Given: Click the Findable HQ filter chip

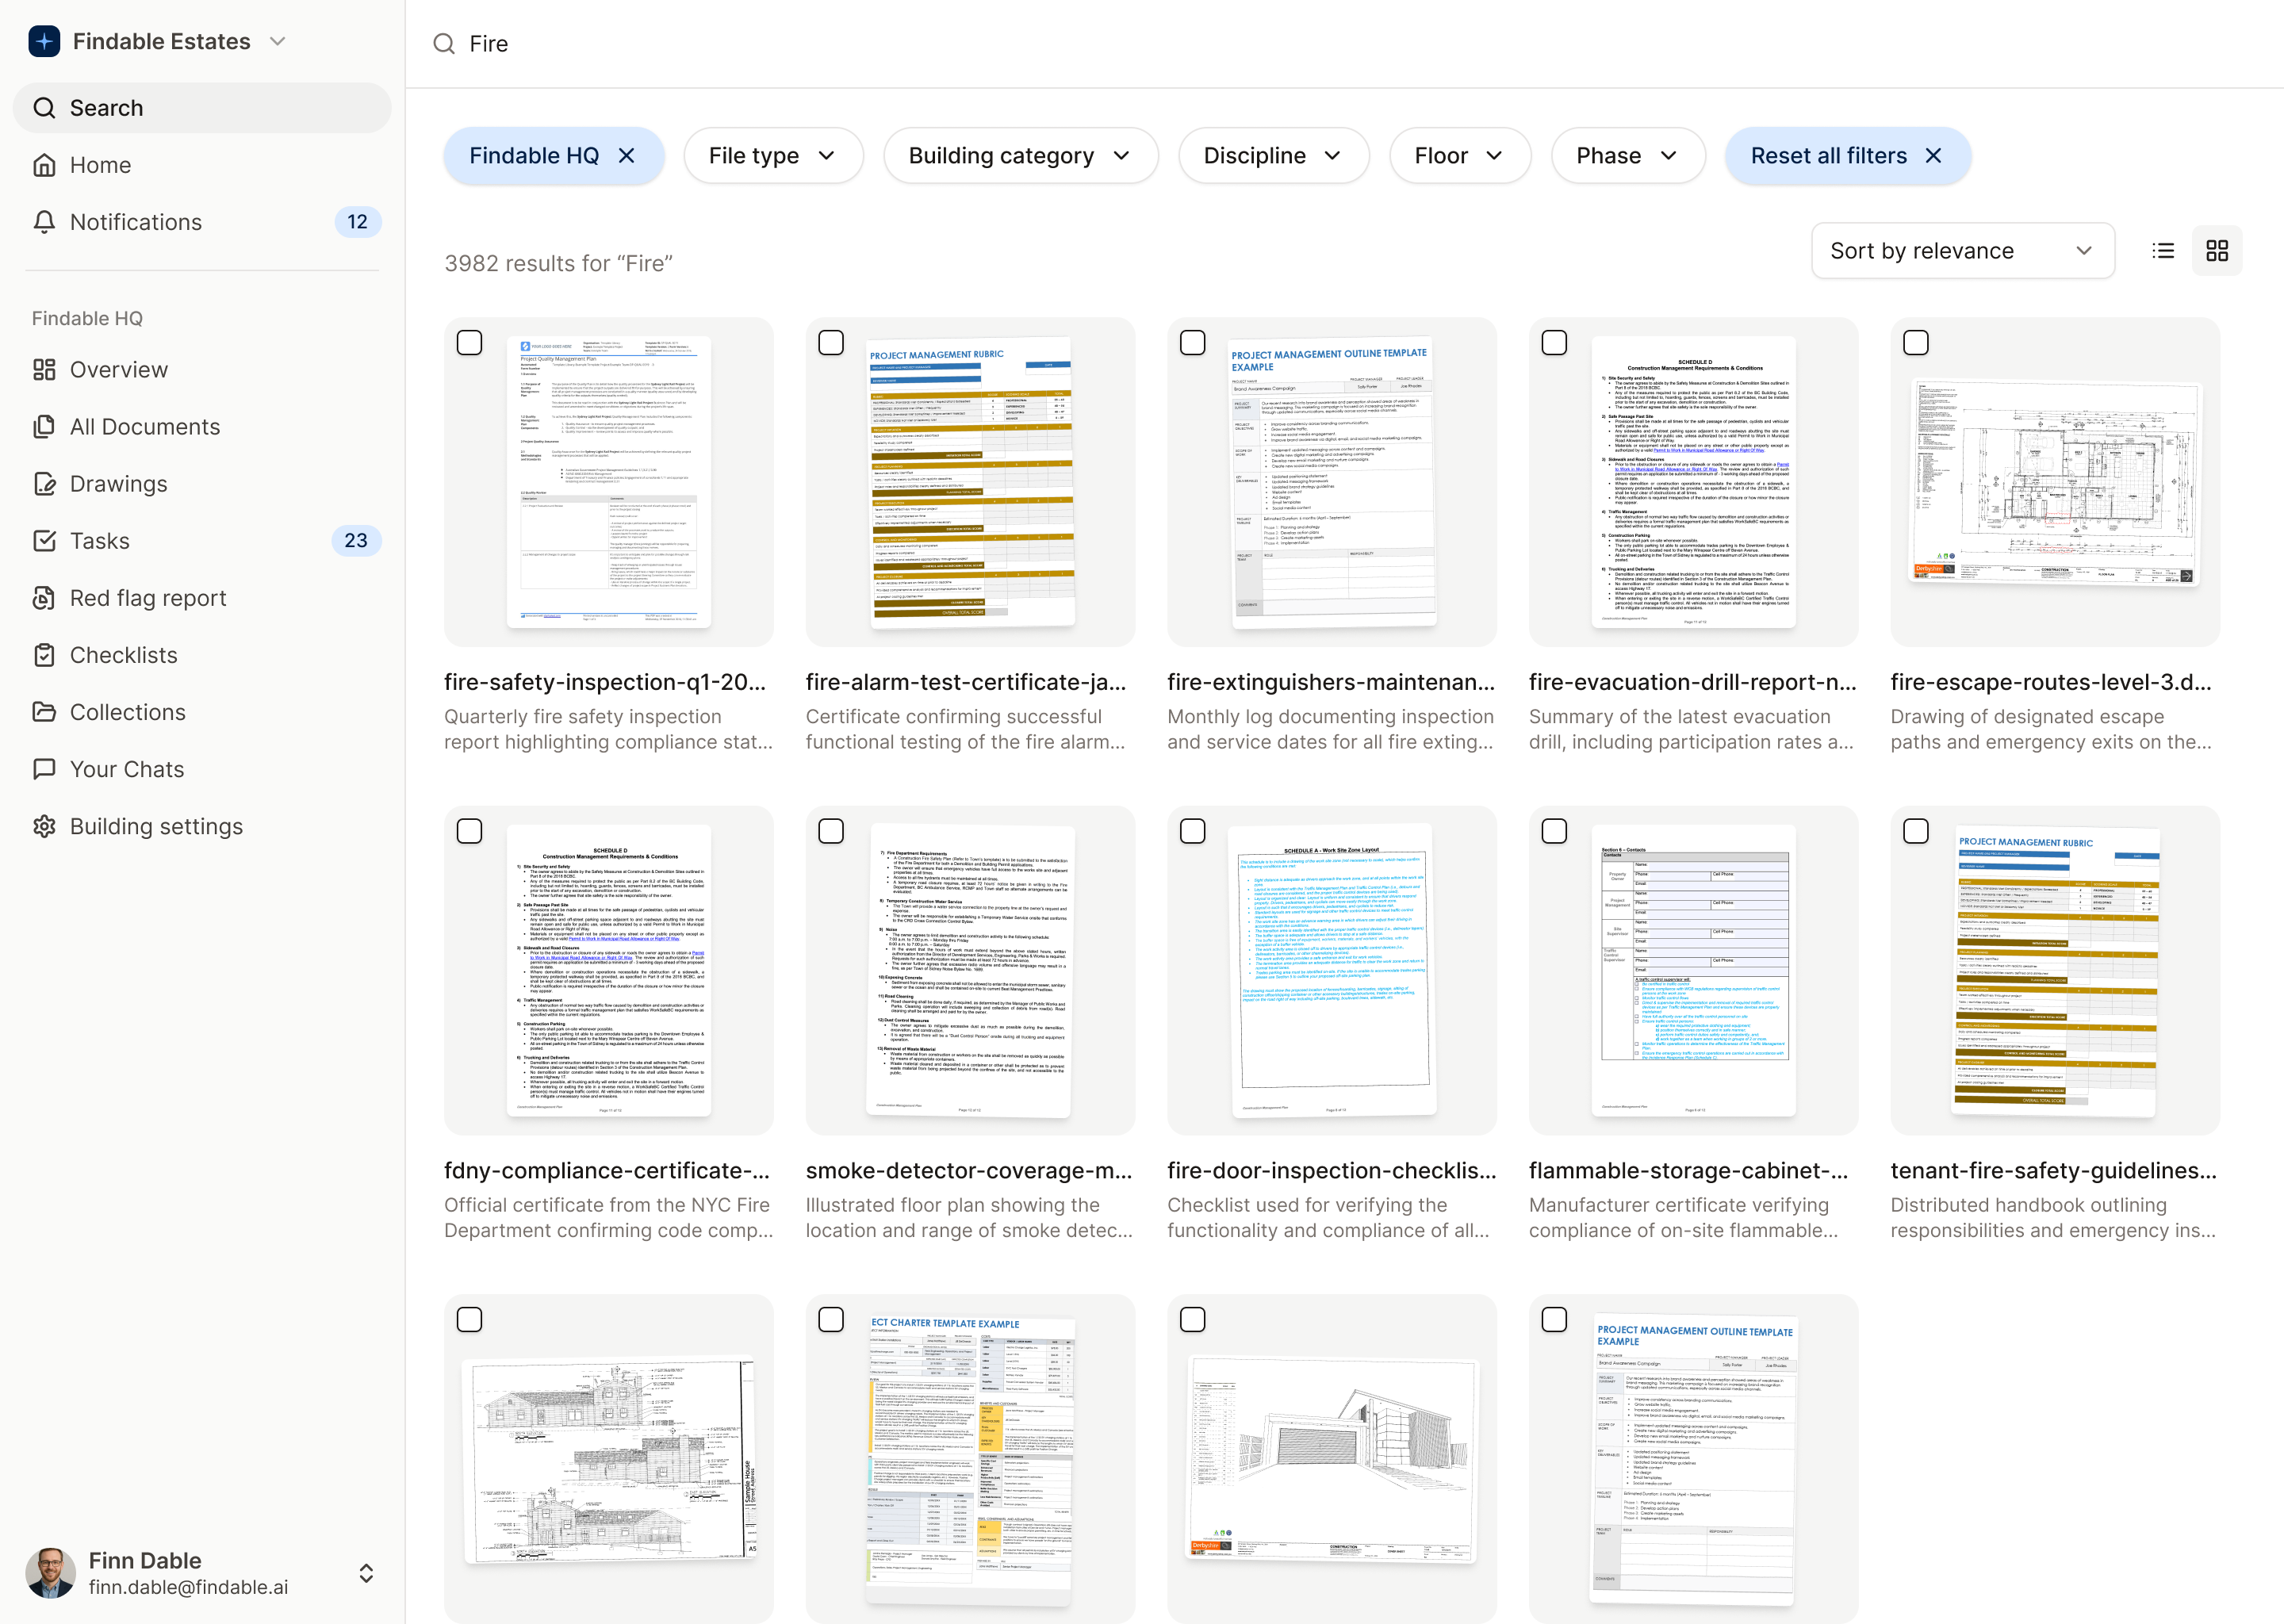Looking at the screenshot, I should click(x=554, y=156).
